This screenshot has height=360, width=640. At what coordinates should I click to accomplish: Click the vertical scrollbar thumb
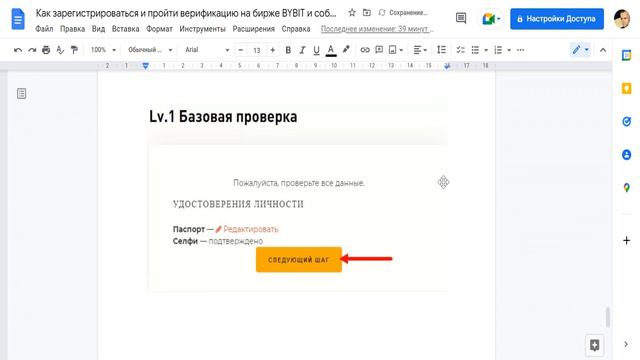[x=608, y=318]
